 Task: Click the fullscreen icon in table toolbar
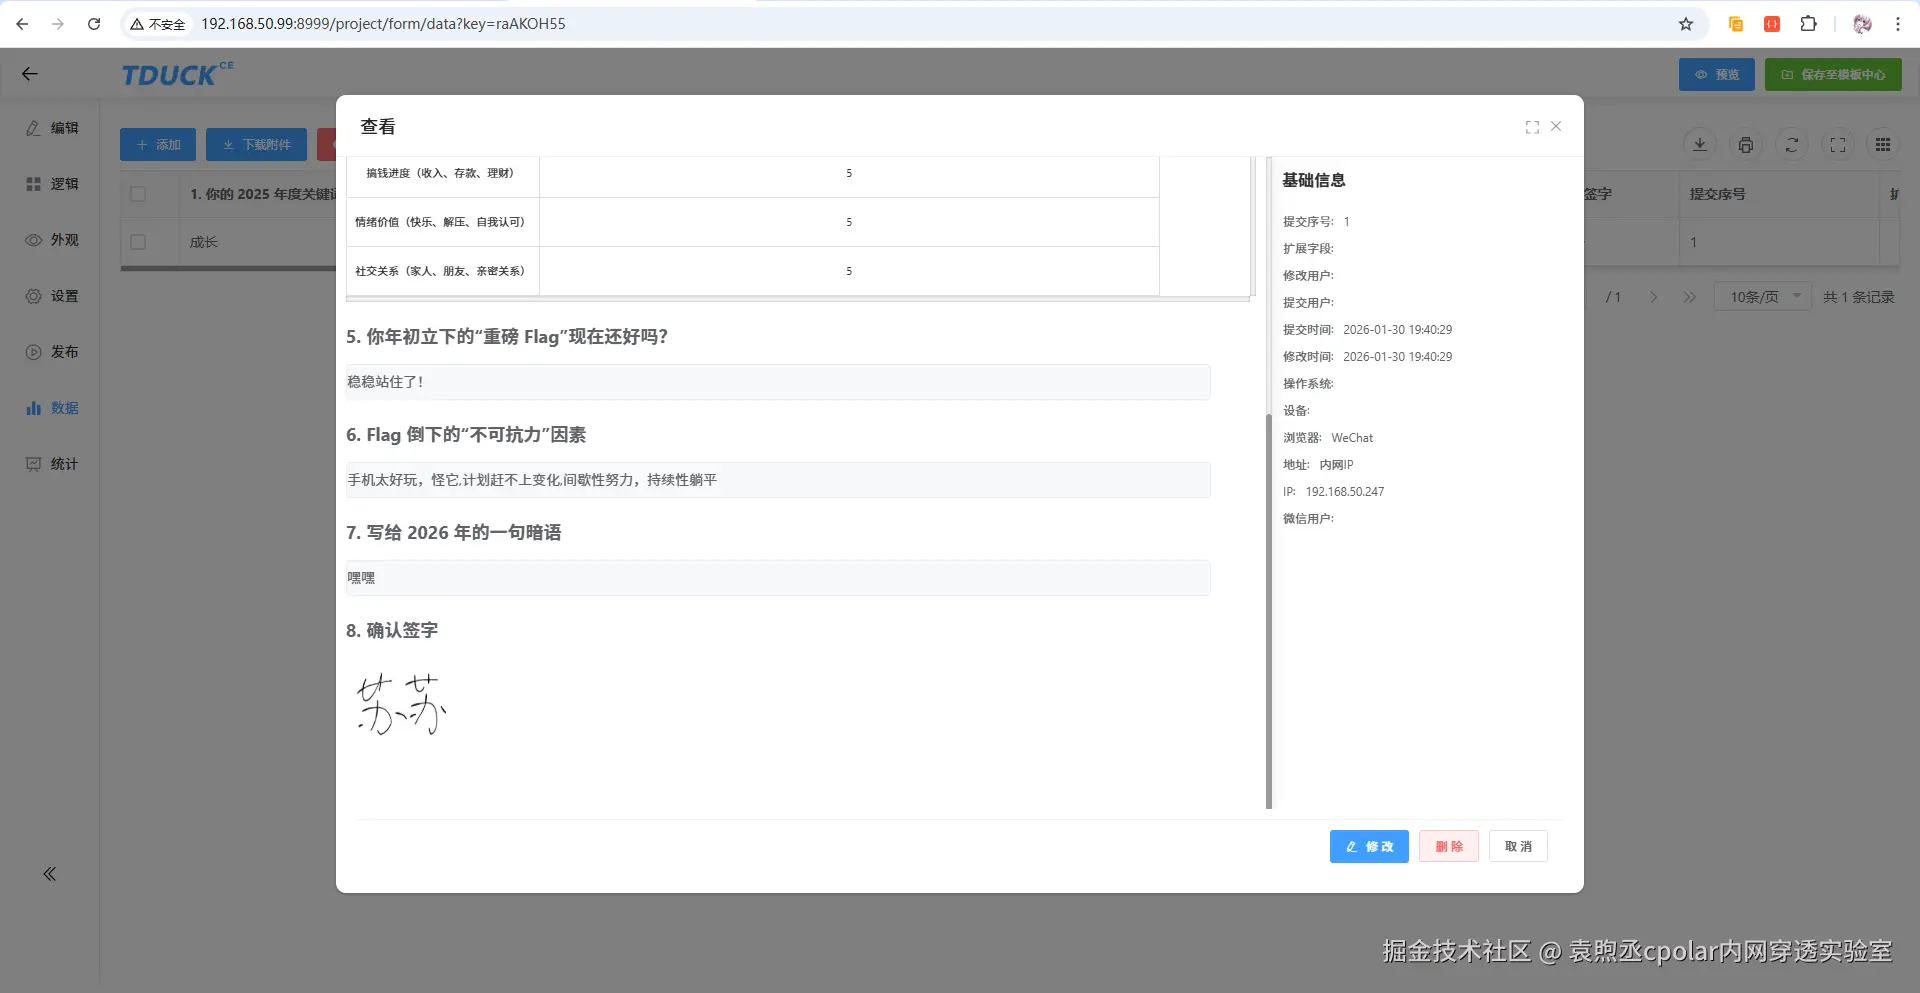(x=1838, y=145)
